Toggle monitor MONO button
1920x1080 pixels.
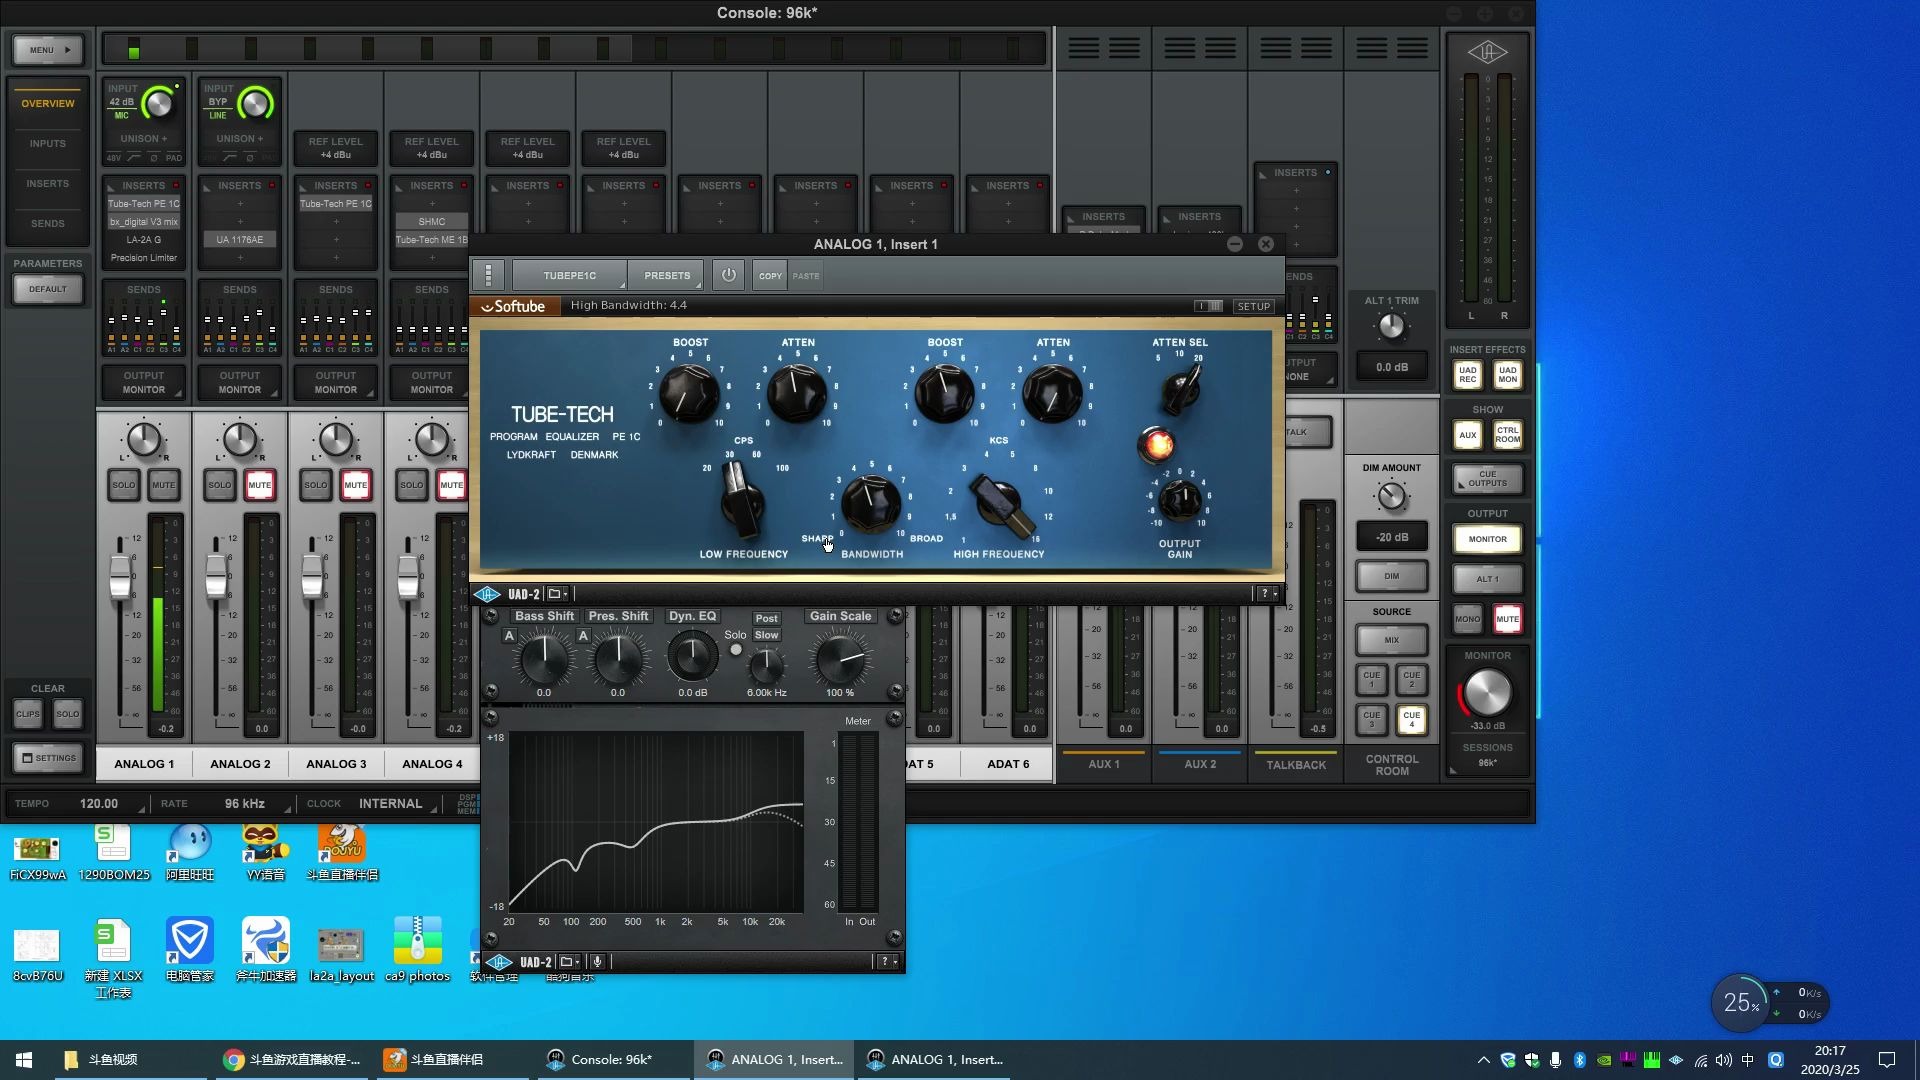1467,619
